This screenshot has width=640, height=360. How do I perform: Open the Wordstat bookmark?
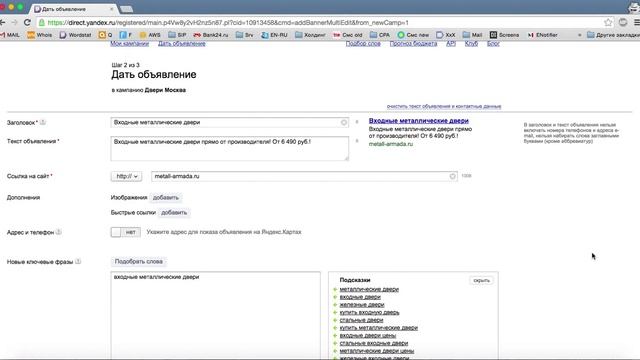76,35
